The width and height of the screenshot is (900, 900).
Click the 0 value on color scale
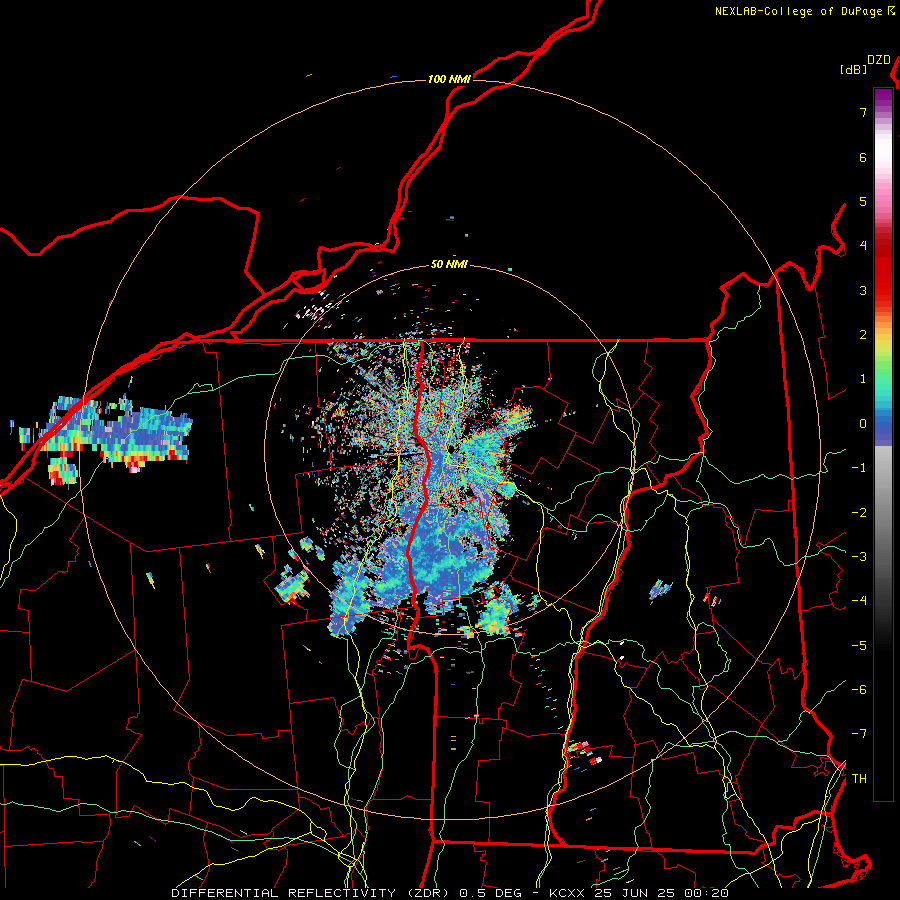tap(863, 424)
